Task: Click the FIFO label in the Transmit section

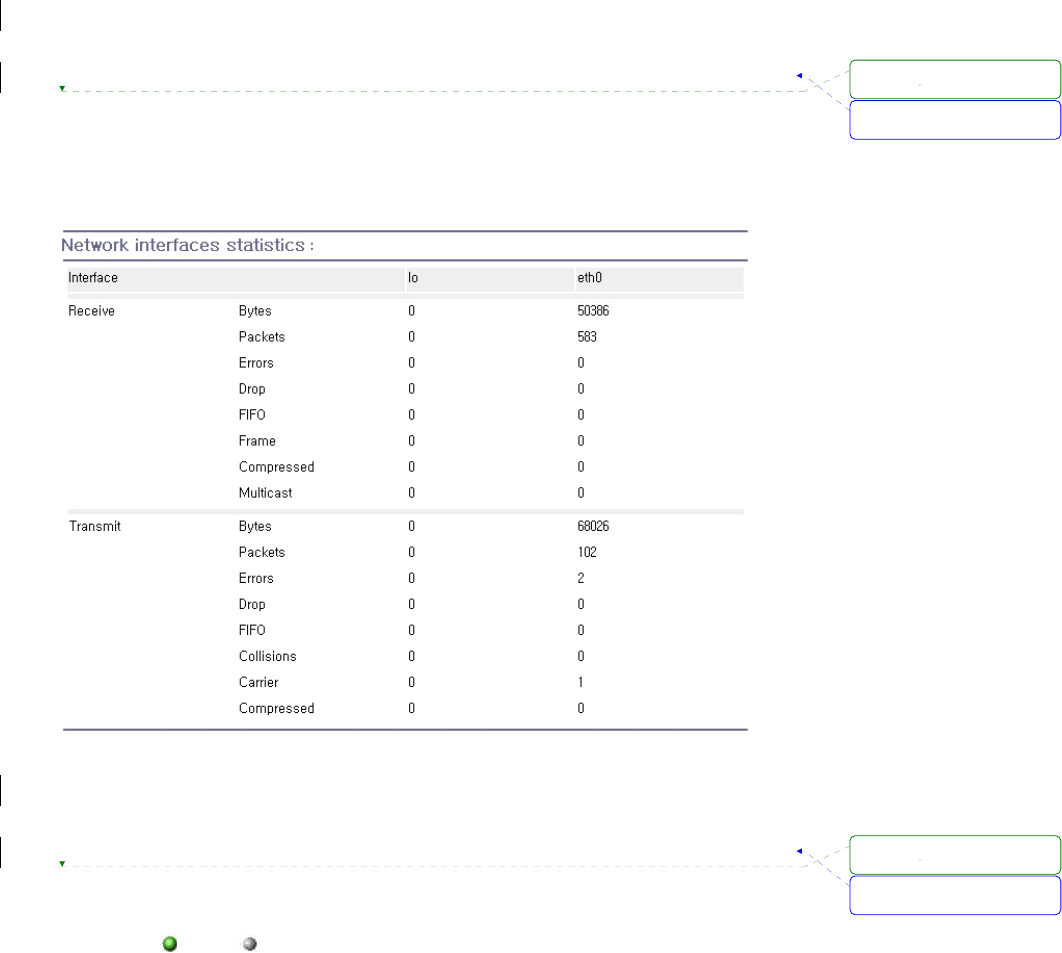Action: pos(252,630)
